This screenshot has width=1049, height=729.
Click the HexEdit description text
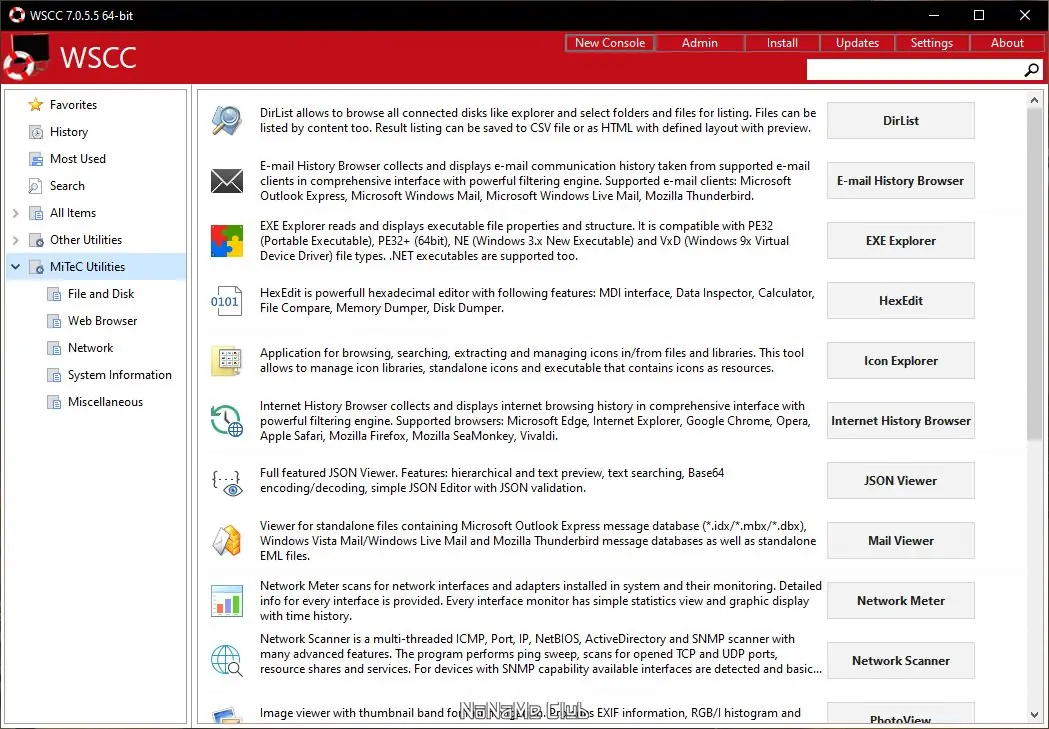[x=537, y=300]
